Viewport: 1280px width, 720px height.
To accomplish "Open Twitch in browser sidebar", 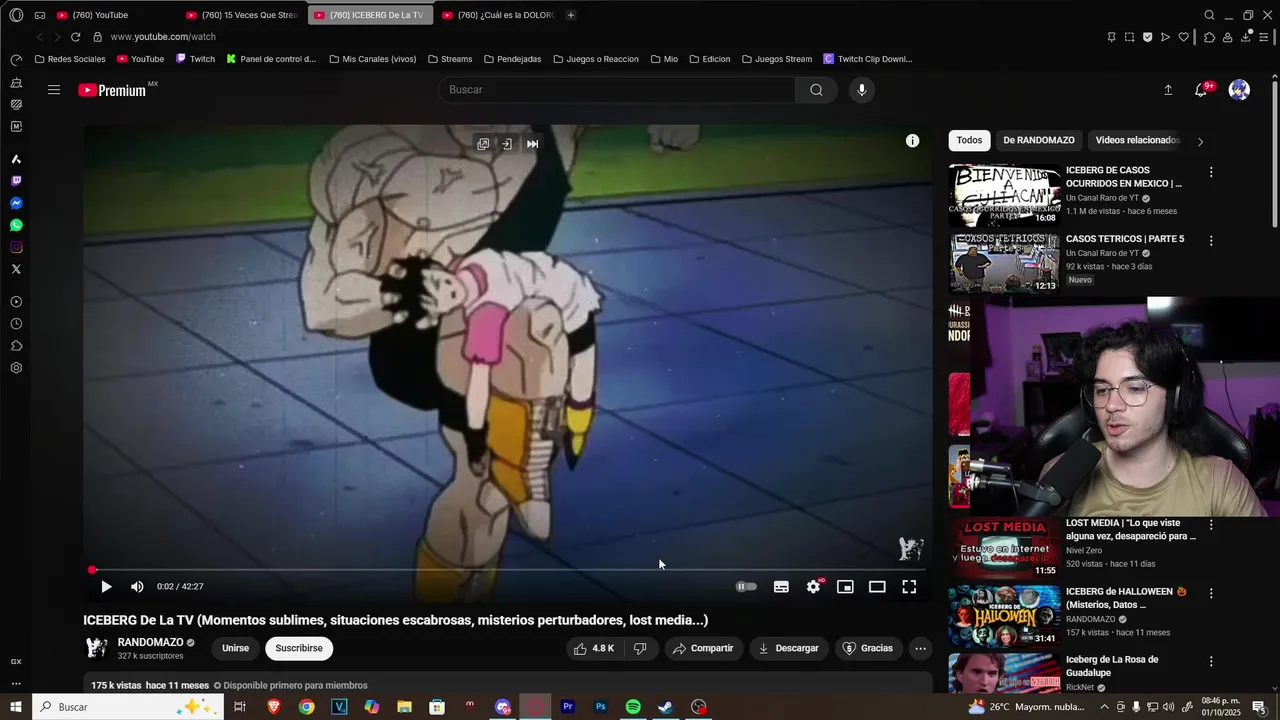I will (16, 181).
